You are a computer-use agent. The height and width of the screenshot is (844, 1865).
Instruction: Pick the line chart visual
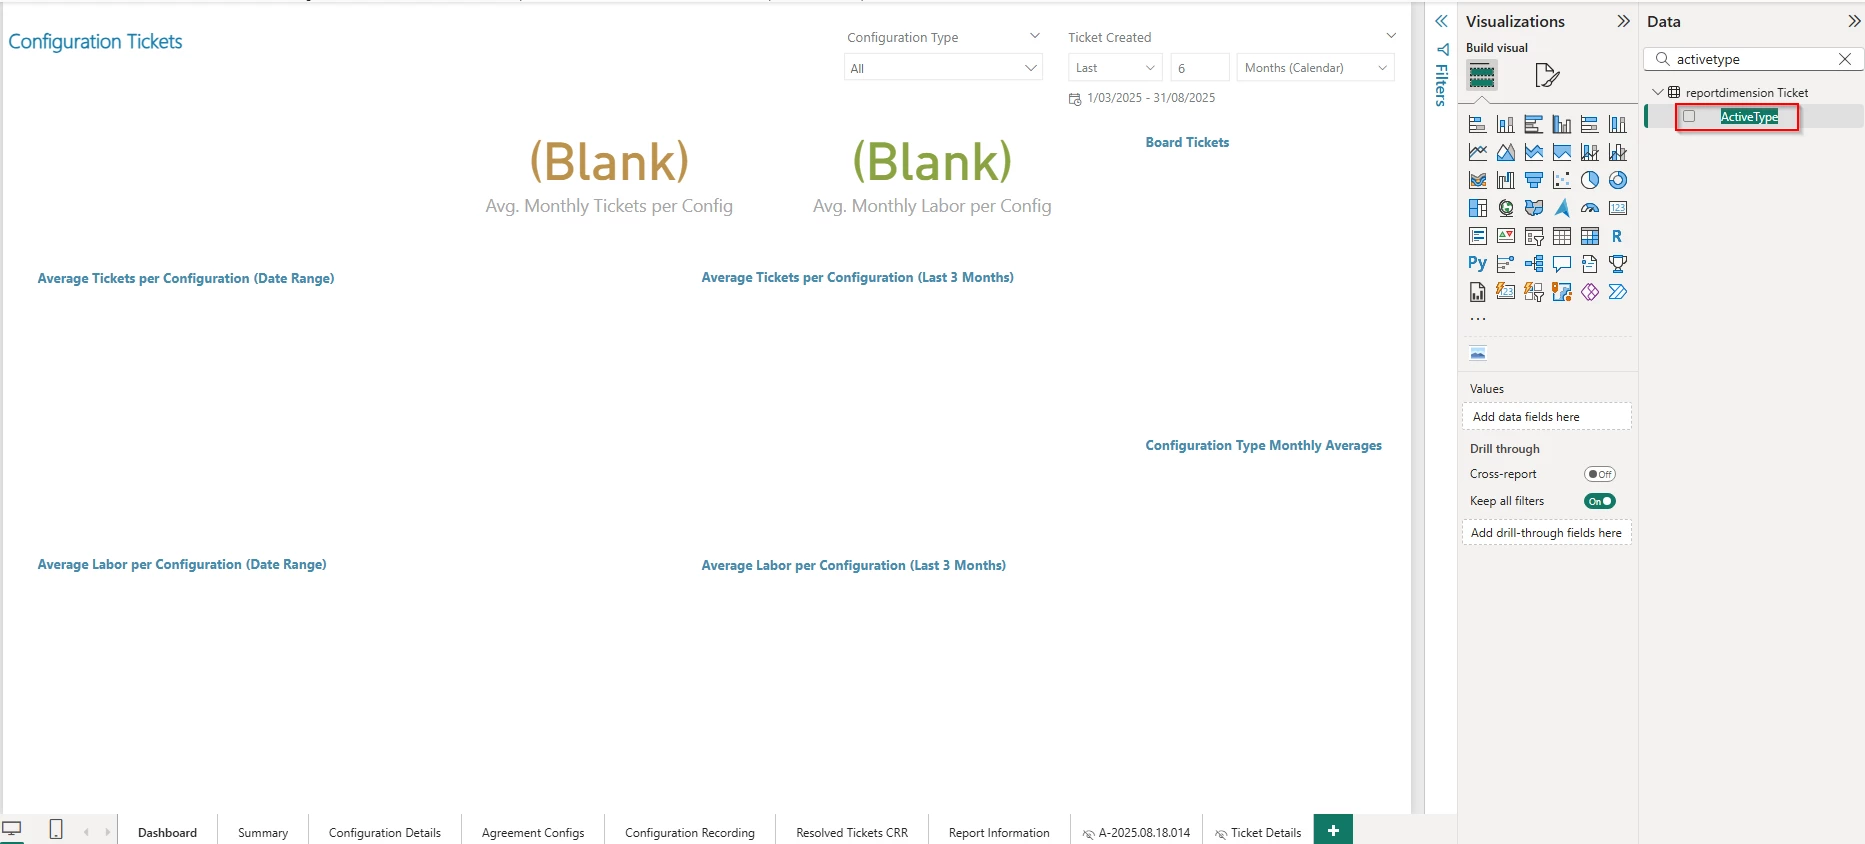coord(1477,152)
